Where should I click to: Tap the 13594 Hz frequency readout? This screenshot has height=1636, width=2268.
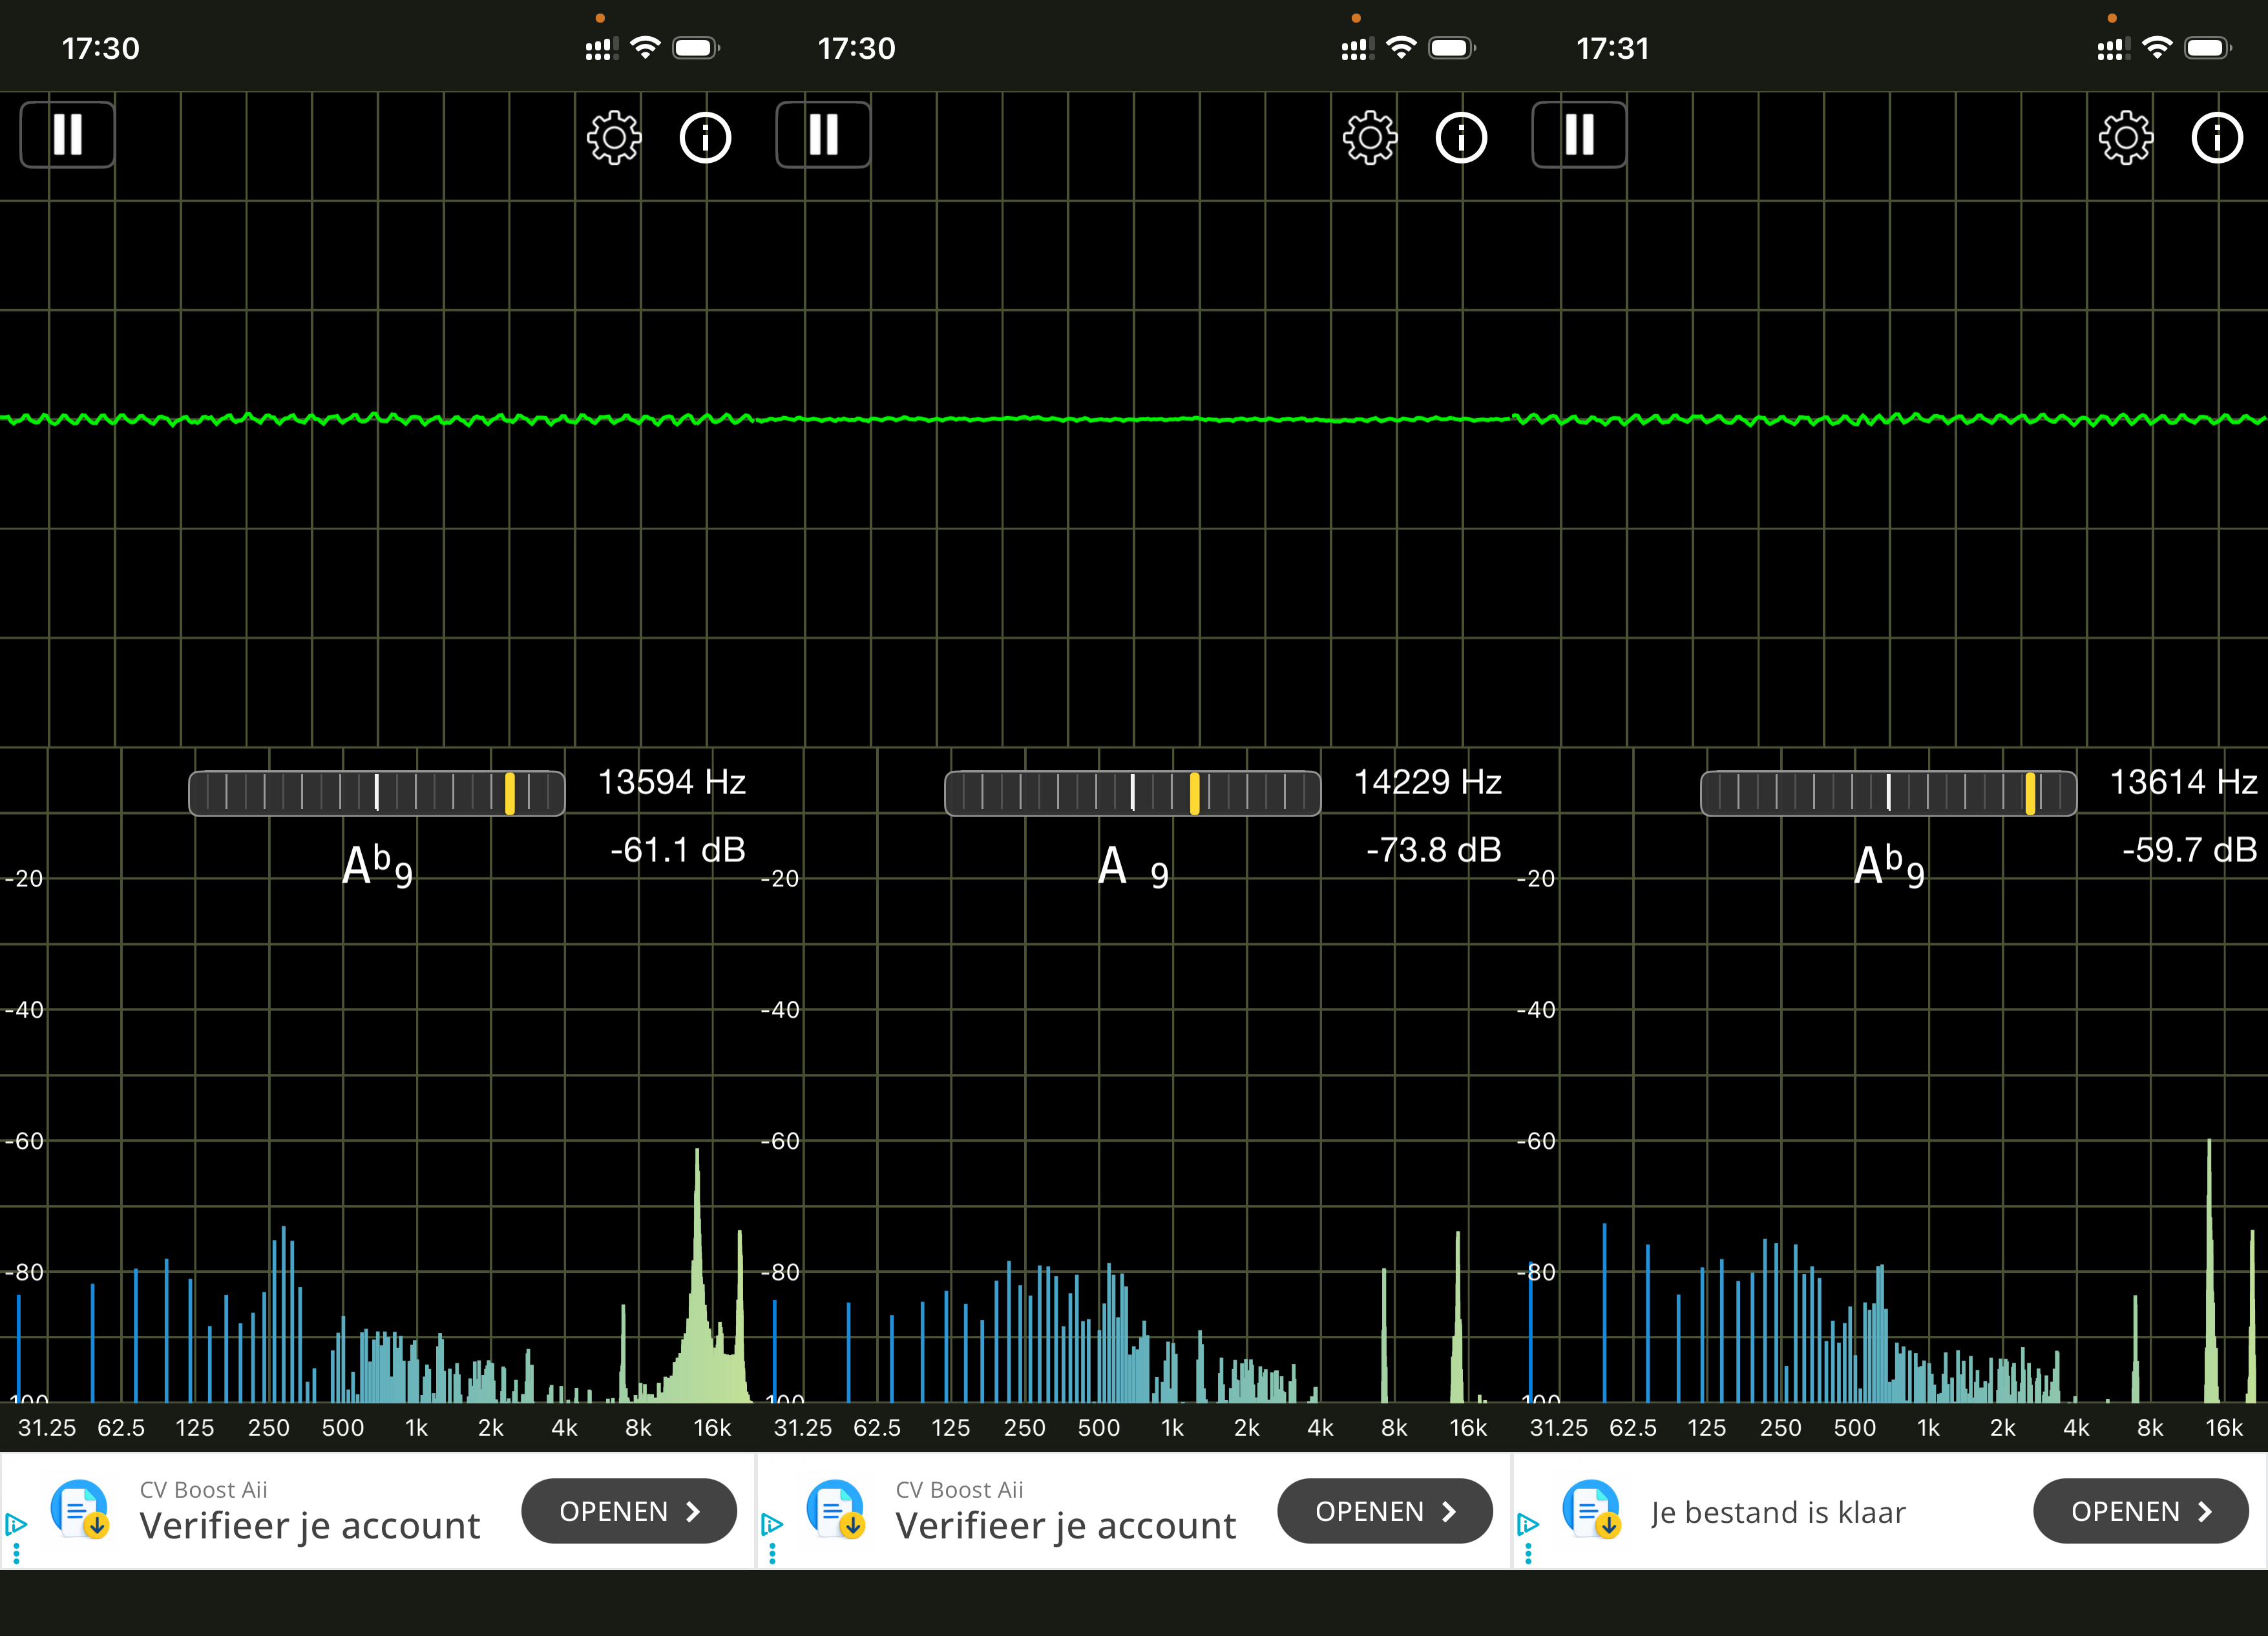(672, 782)
